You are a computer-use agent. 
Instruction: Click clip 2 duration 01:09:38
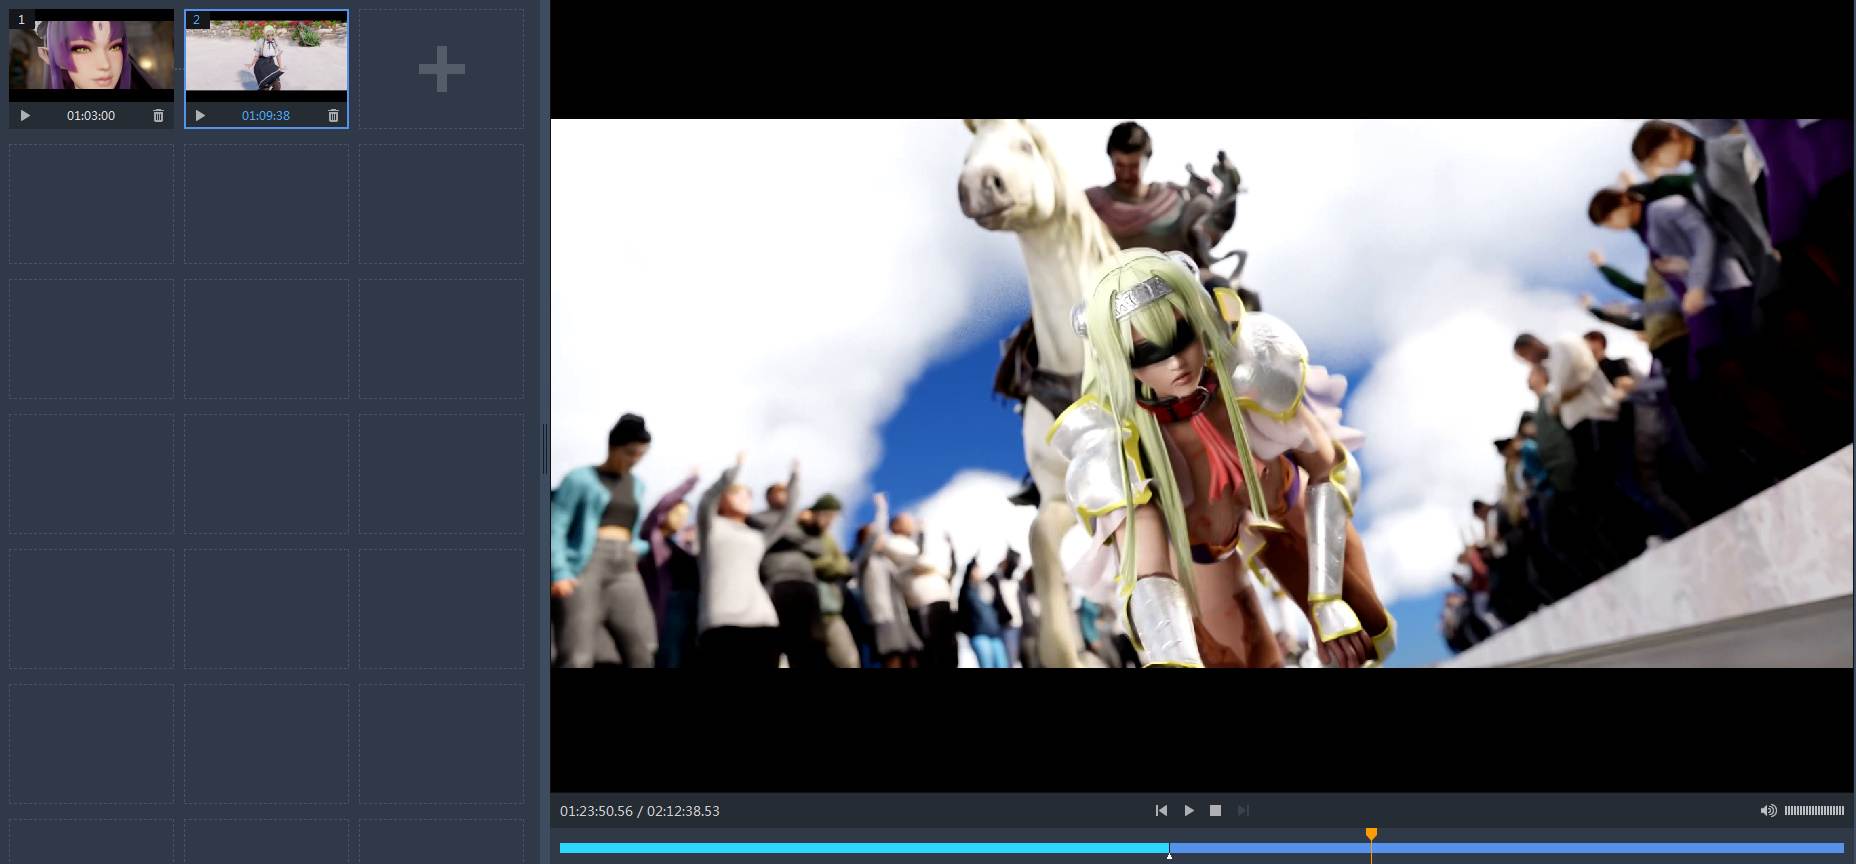click(266, 116)
